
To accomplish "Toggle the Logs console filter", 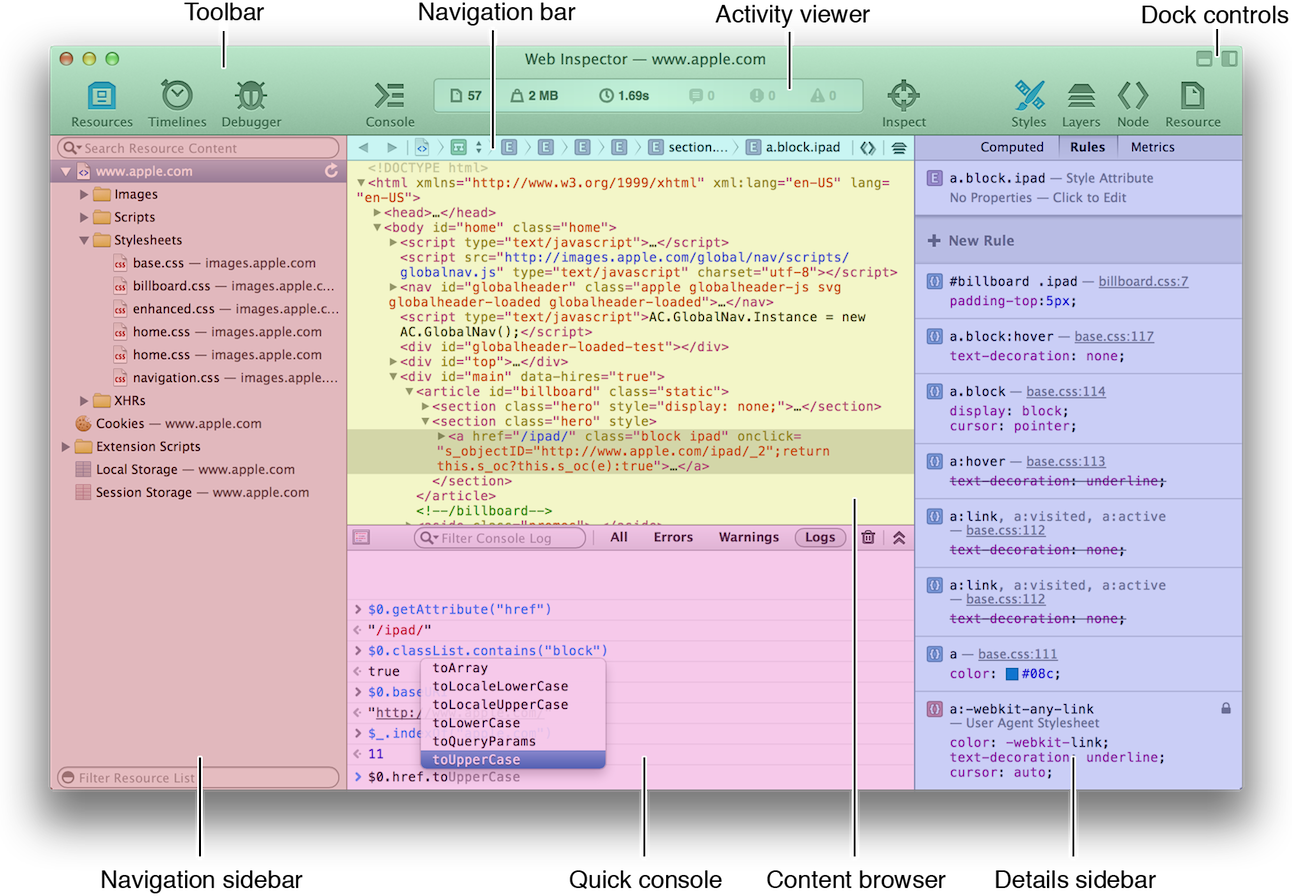I will (x=819, y=537).
